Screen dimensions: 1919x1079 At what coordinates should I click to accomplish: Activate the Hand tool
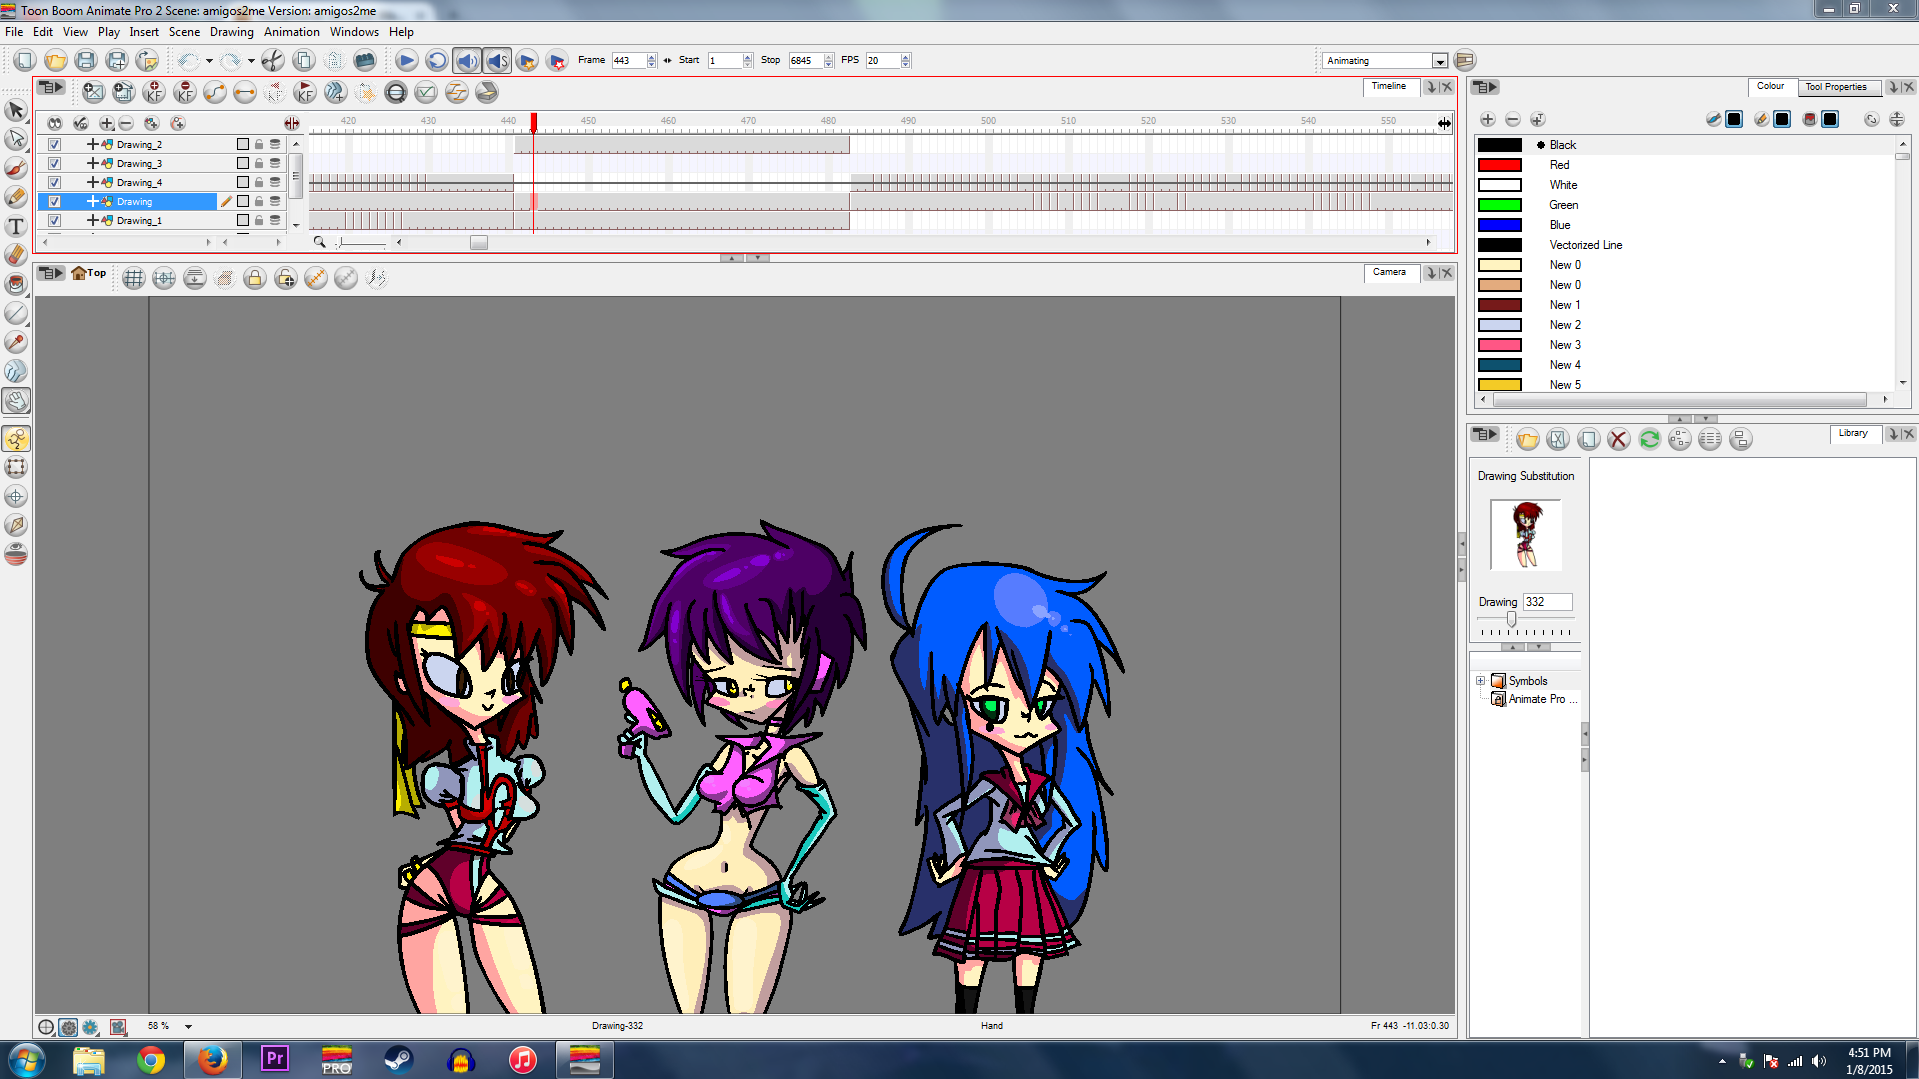click(16, 401)
